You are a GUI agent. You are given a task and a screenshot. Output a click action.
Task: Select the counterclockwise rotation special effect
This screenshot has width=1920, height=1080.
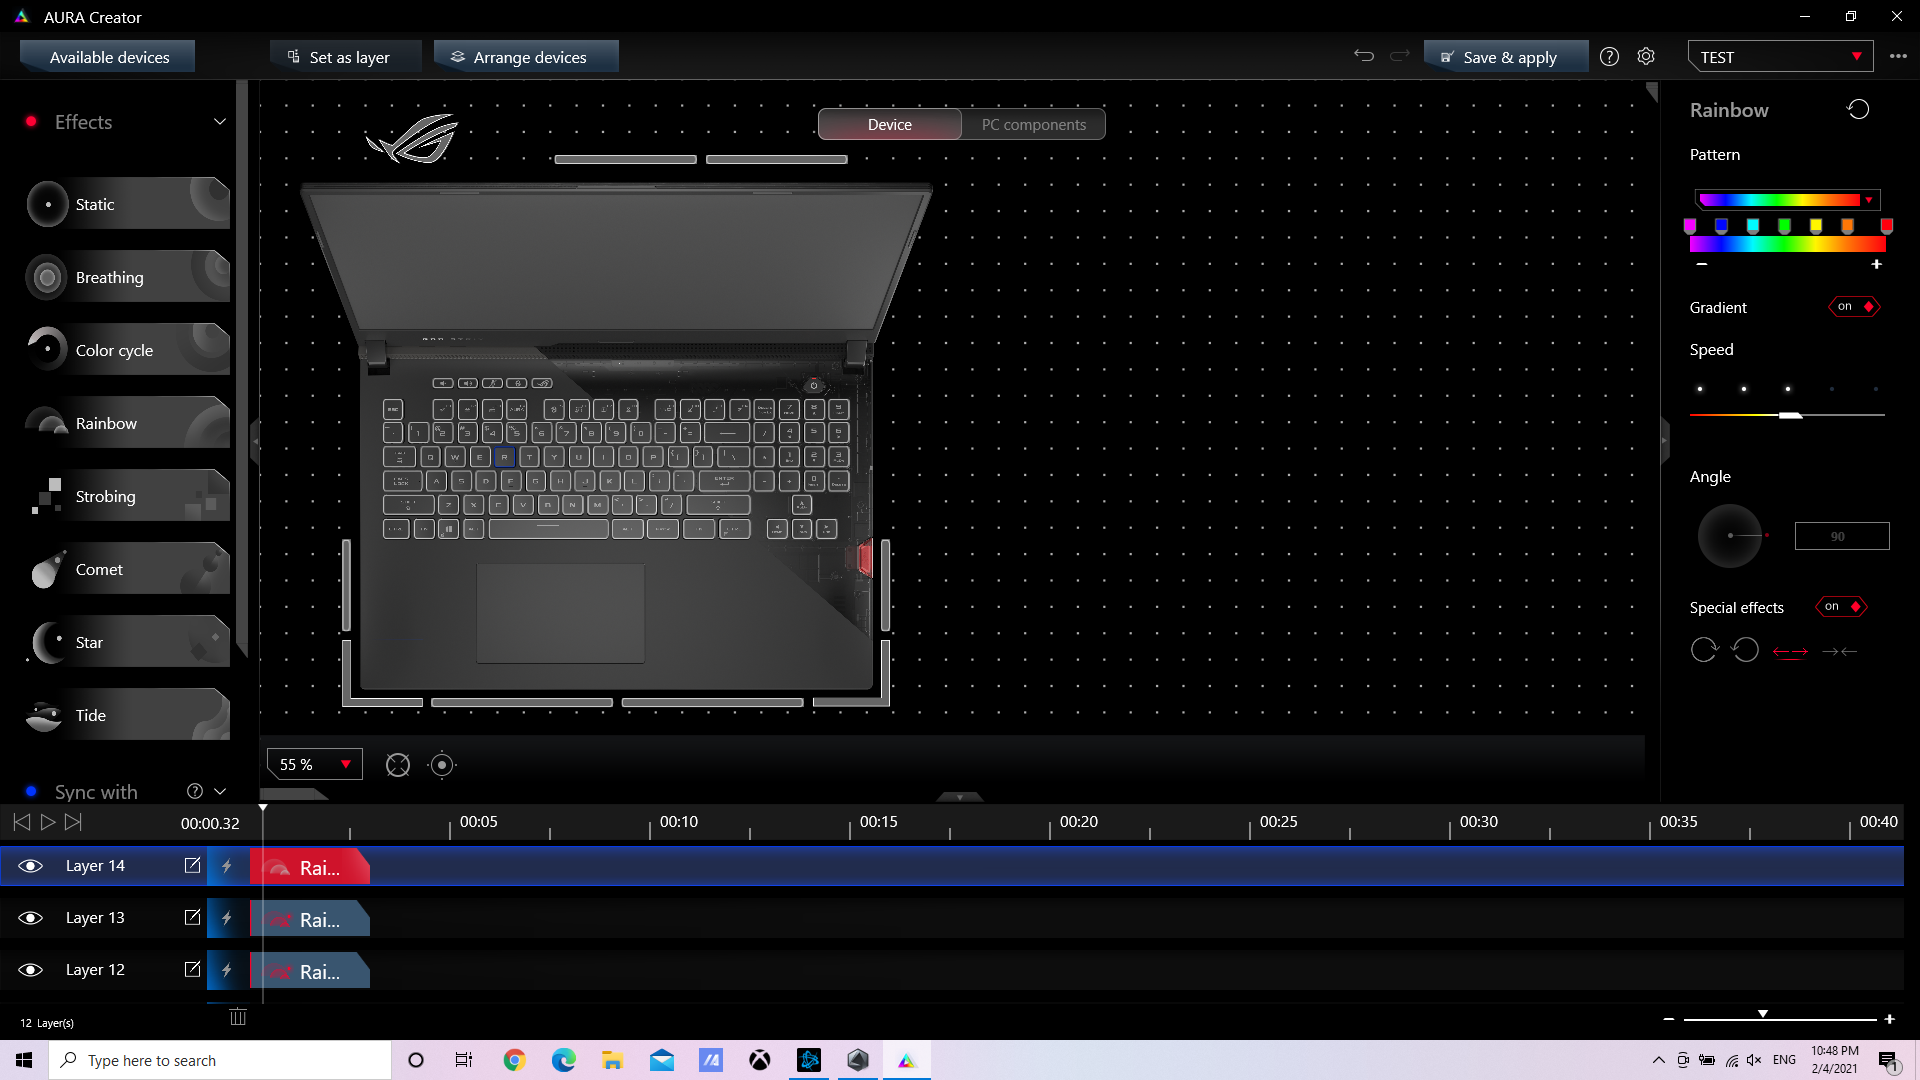point(1746,650)
